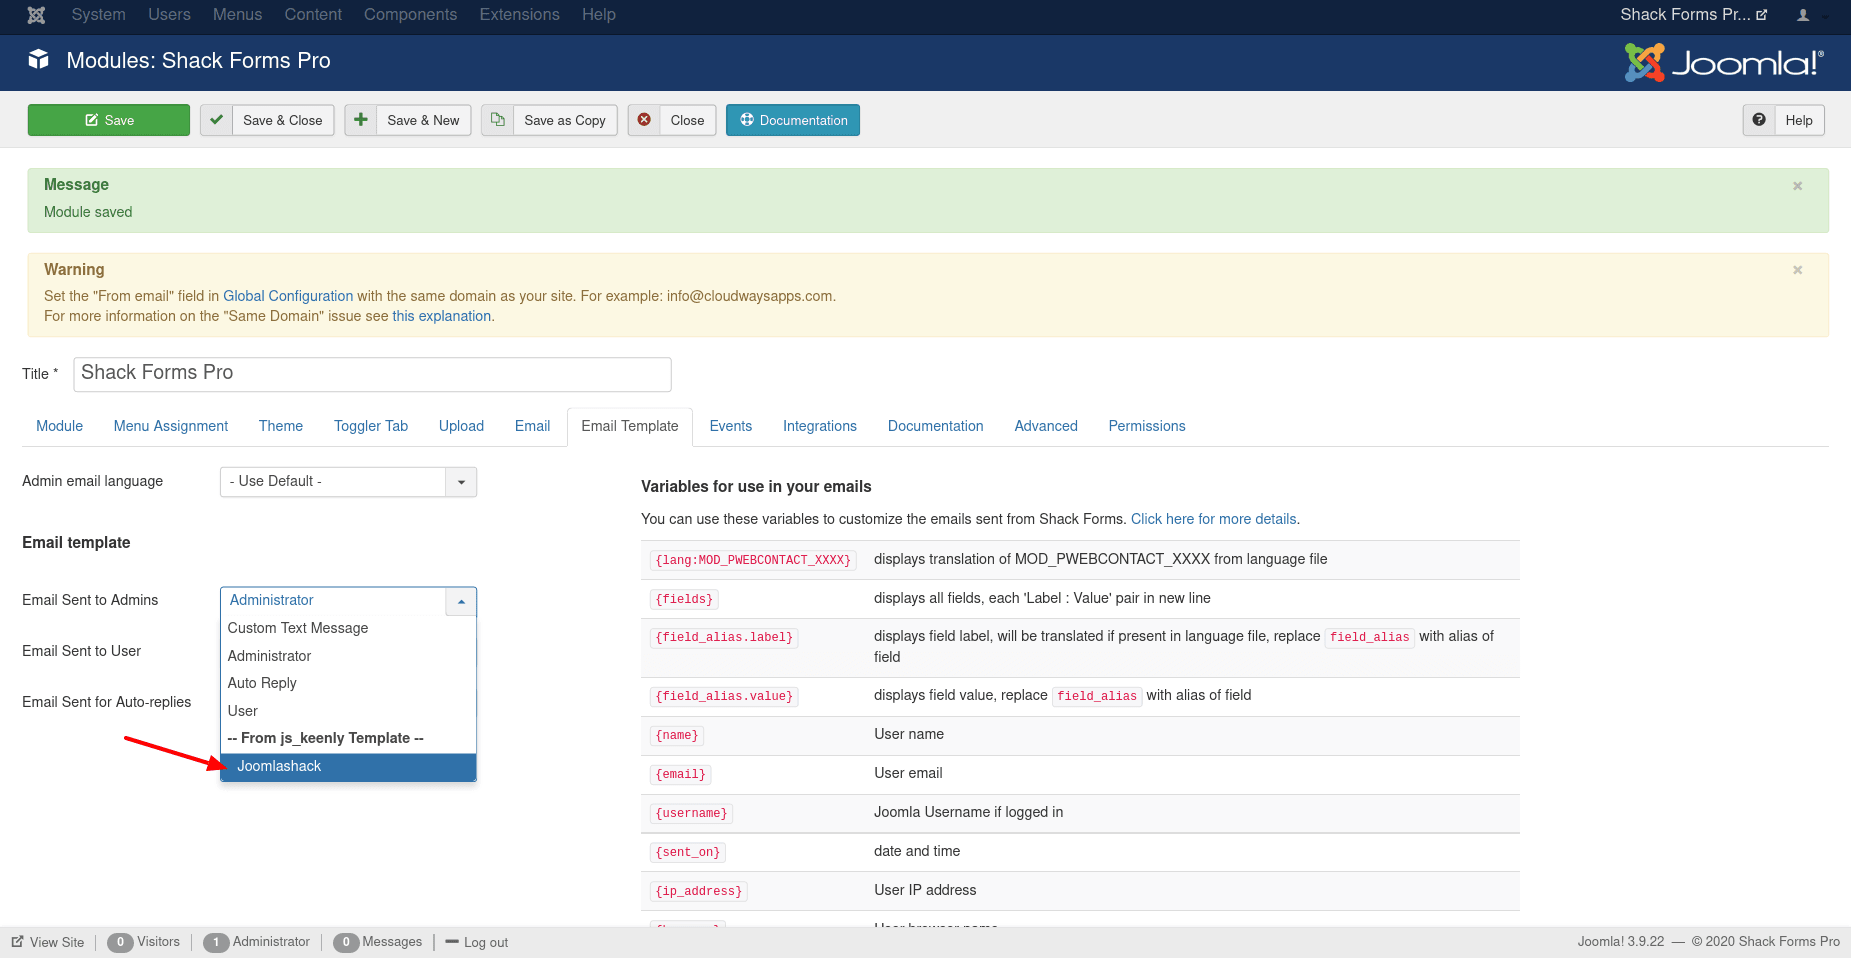This screenshot has width=1851, height=958.
Task: Click the blue Documentation button
Action: [793, 120]
